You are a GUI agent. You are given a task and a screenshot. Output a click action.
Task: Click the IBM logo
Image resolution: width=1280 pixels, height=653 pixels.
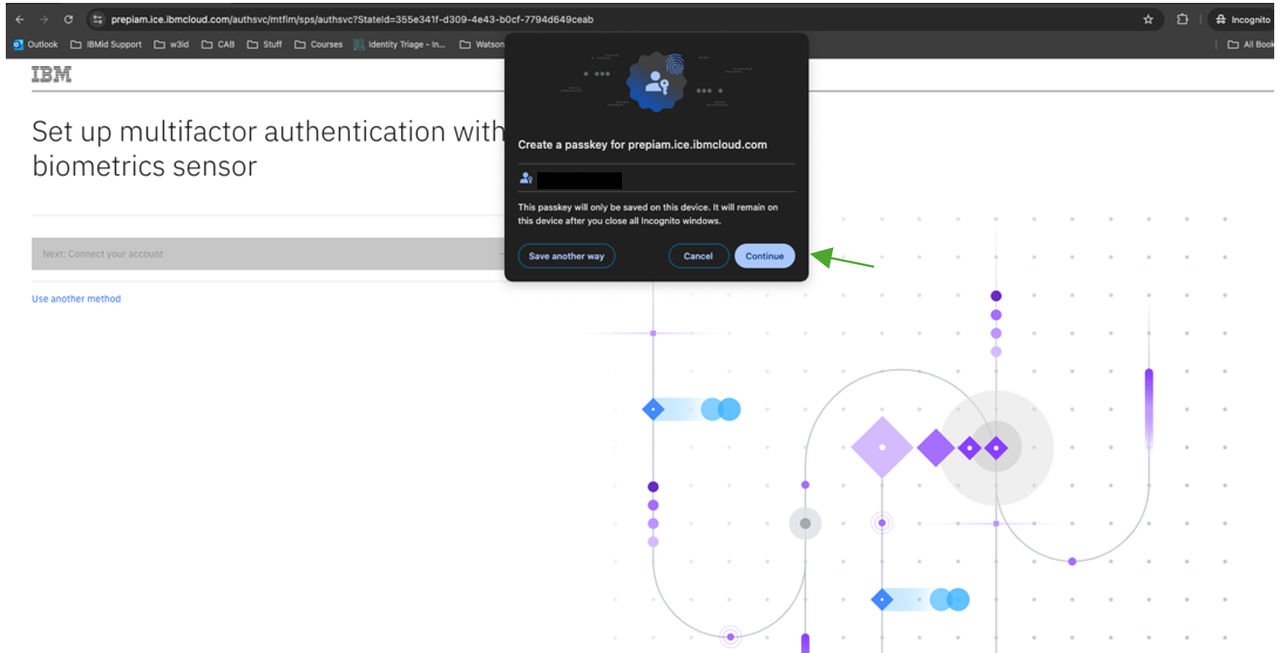point(51,75)
